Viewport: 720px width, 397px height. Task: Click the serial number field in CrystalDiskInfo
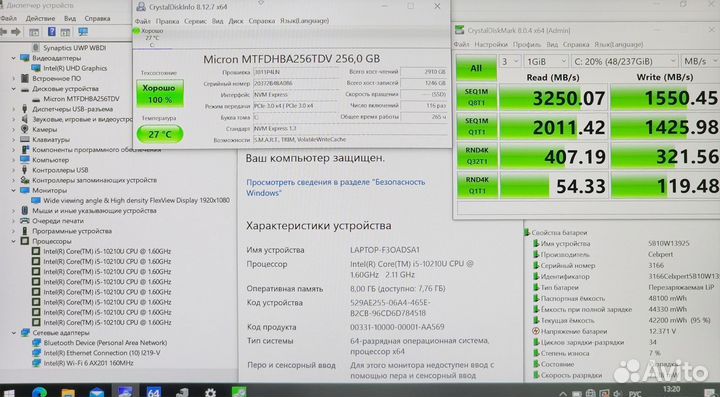point(297,84)
